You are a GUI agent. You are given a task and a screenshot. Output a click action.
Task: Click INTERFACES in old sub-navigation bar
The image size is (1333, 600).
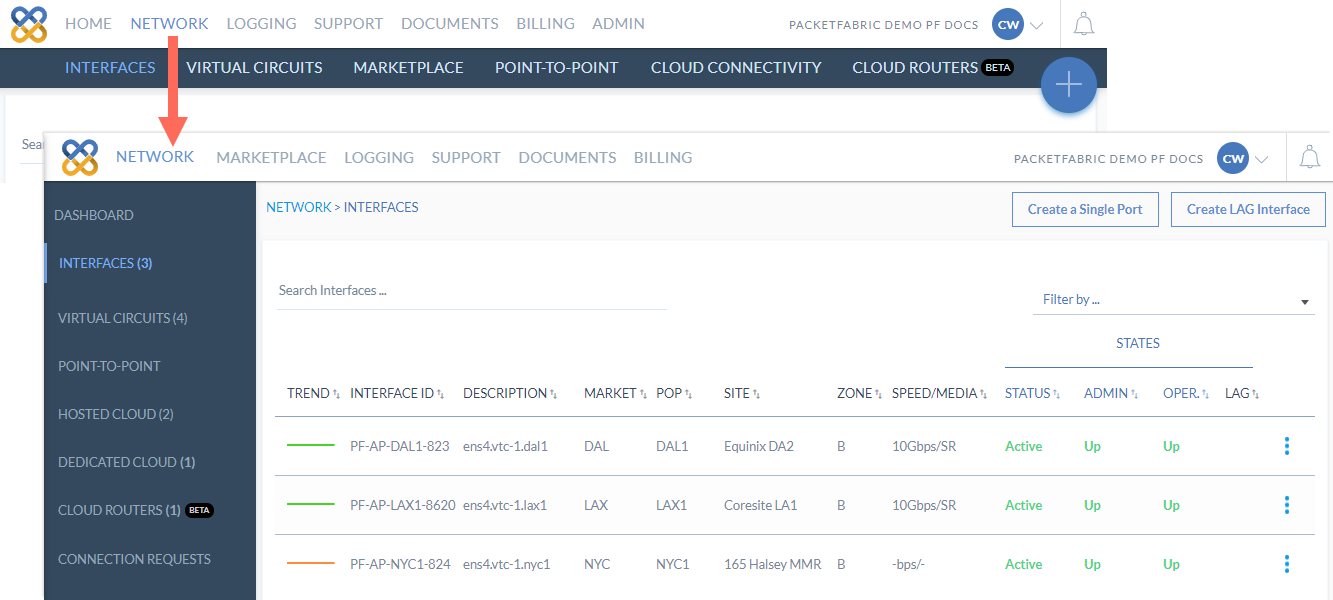pyautogui.click(x=110, y=68)
